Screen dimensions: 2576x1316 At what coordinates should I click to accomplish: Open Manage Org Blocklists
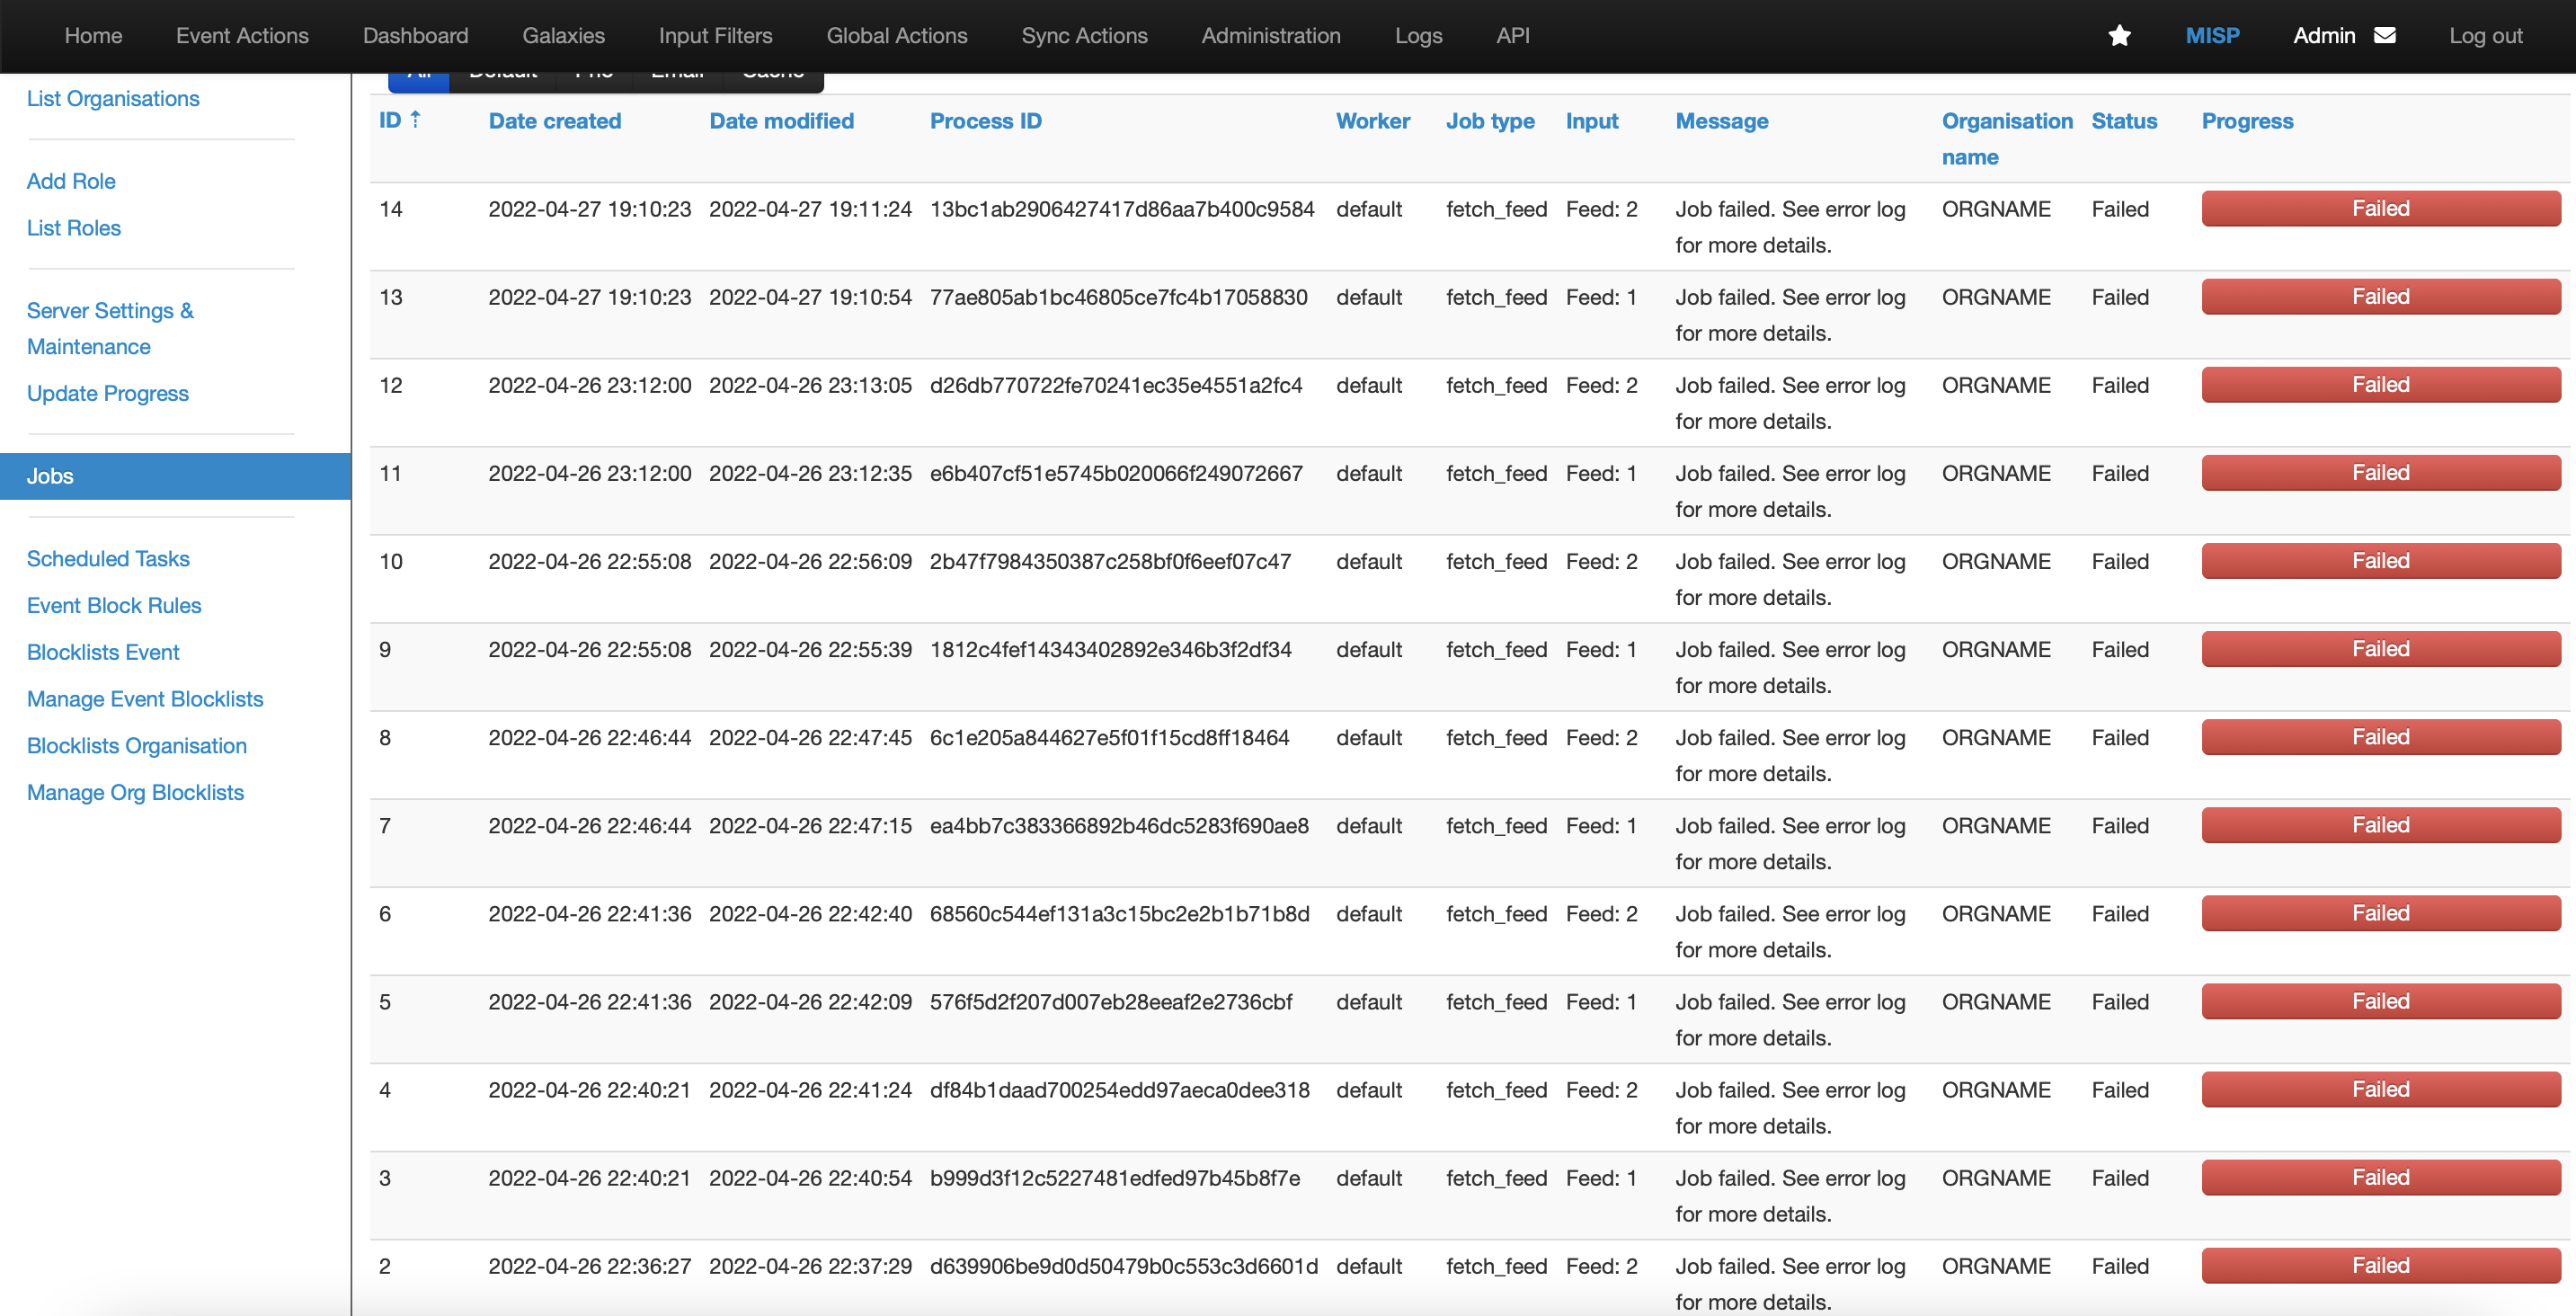click(135, 793)
